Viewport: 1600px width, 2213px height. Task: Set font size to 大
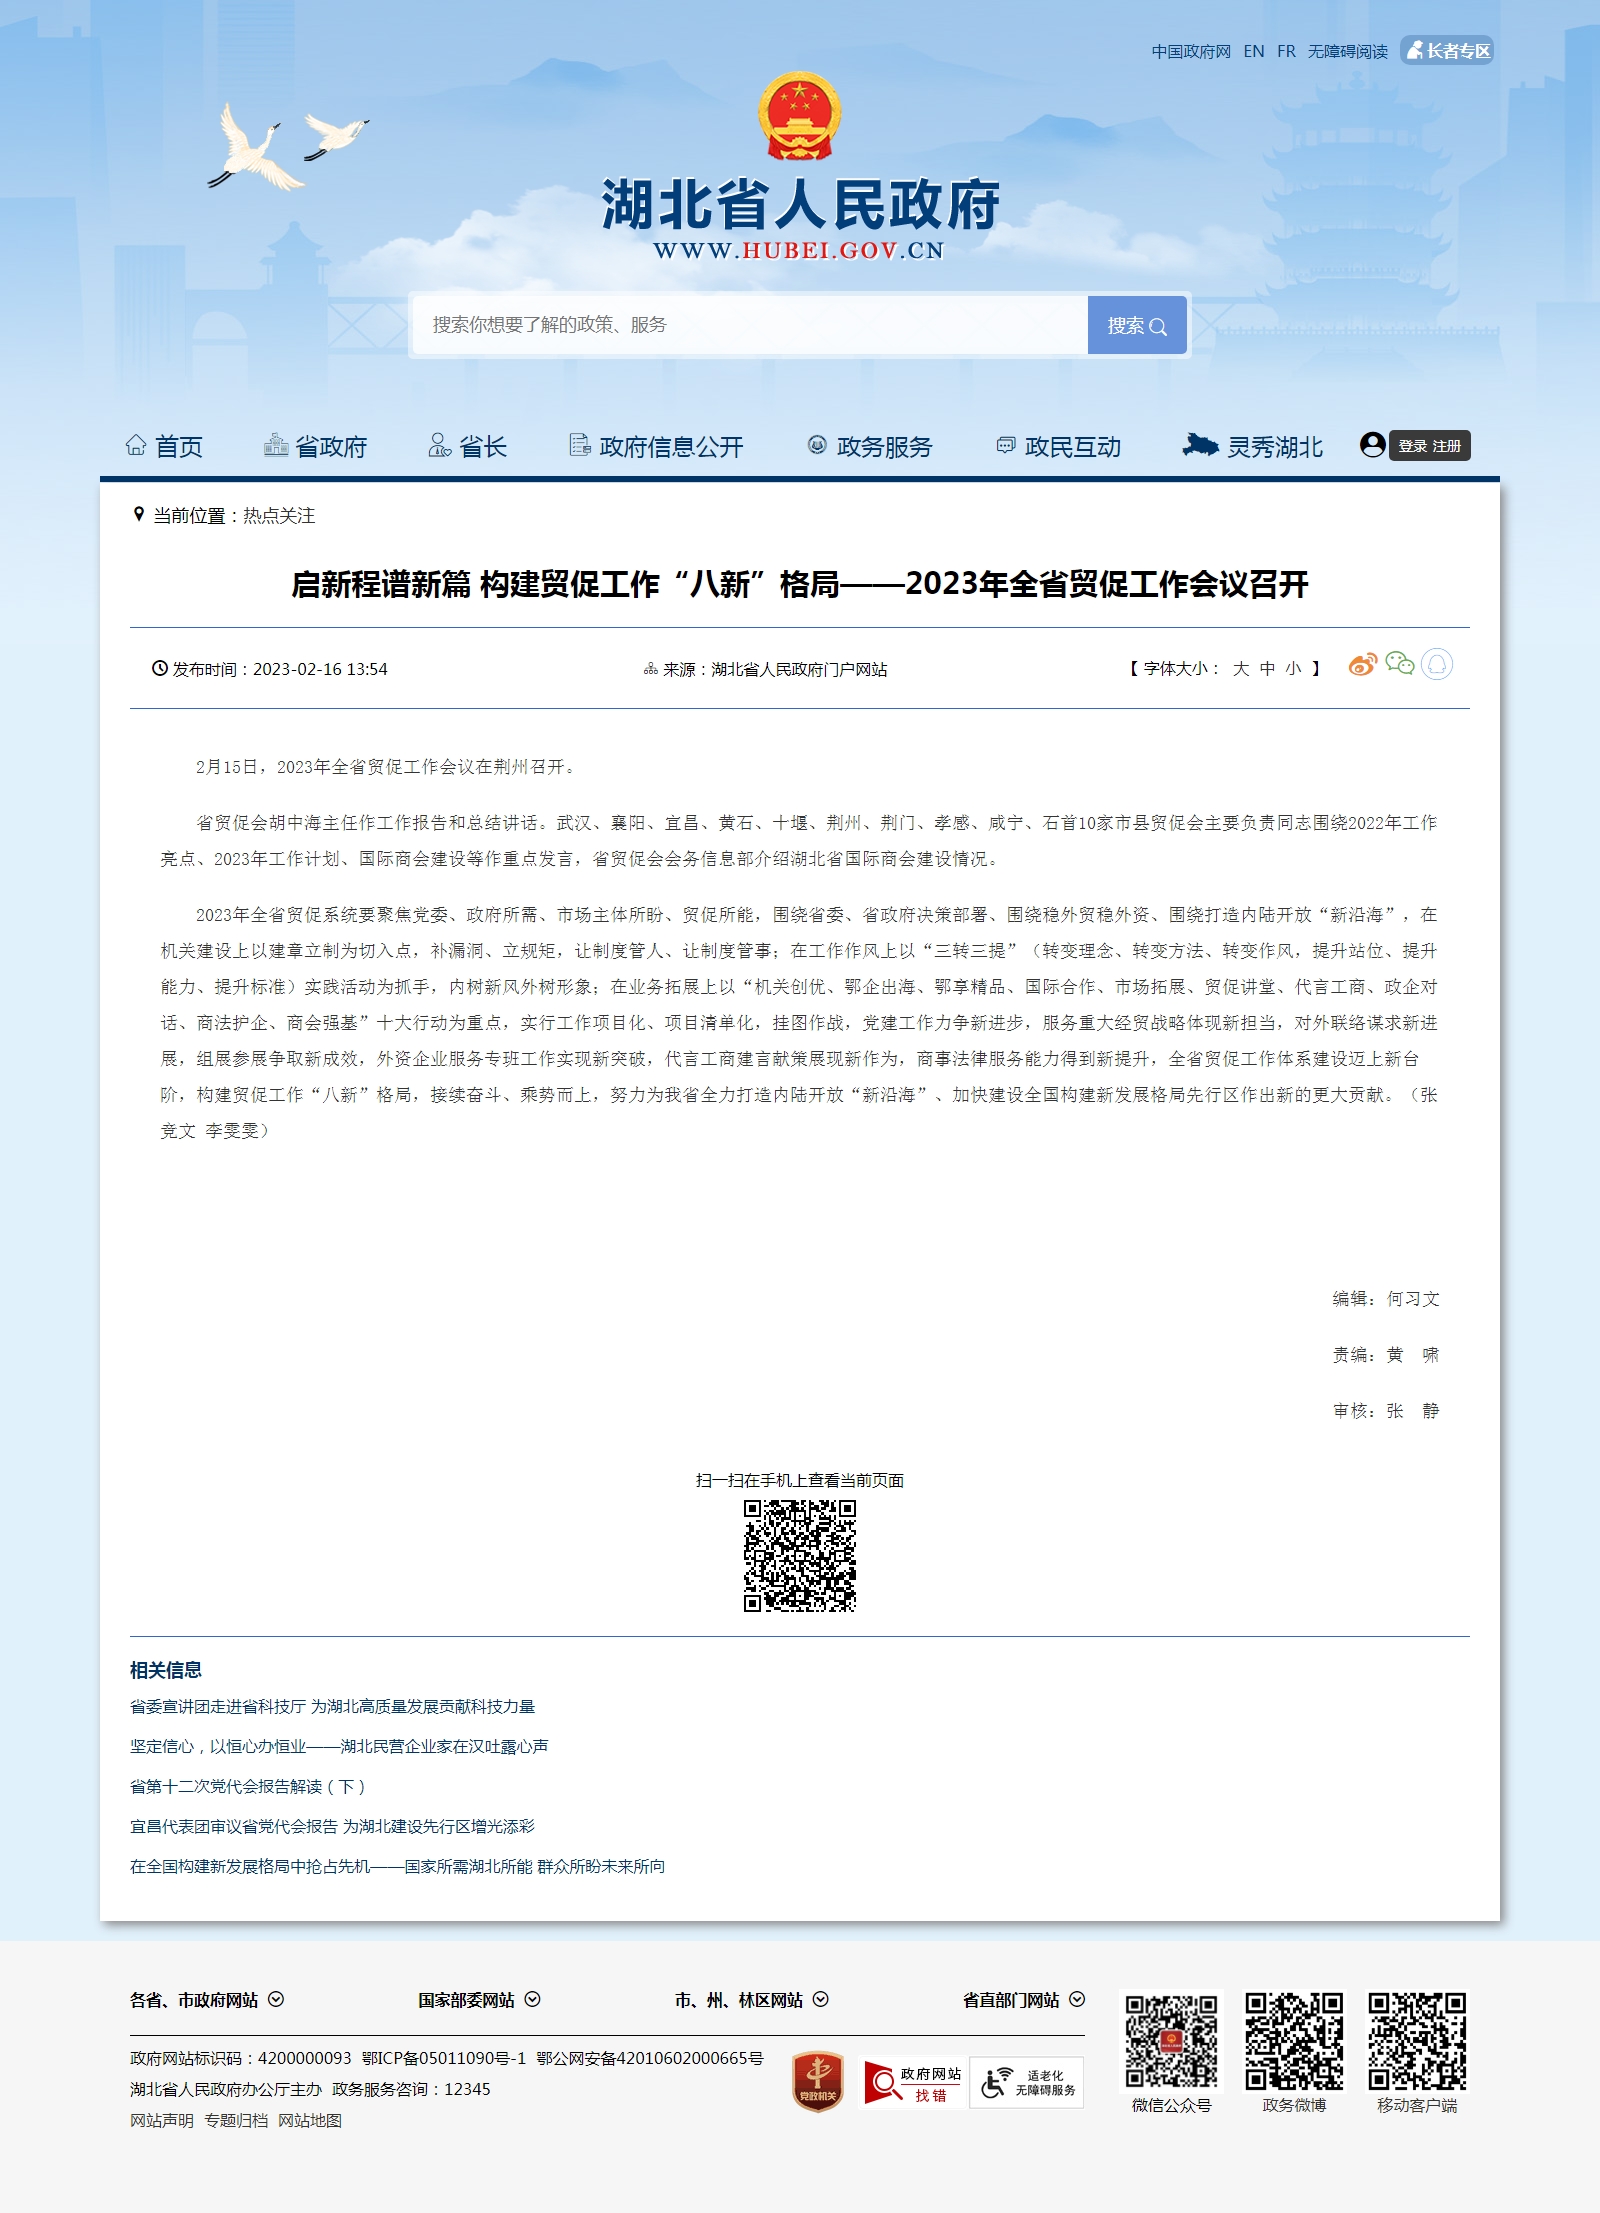(1241, 669)
